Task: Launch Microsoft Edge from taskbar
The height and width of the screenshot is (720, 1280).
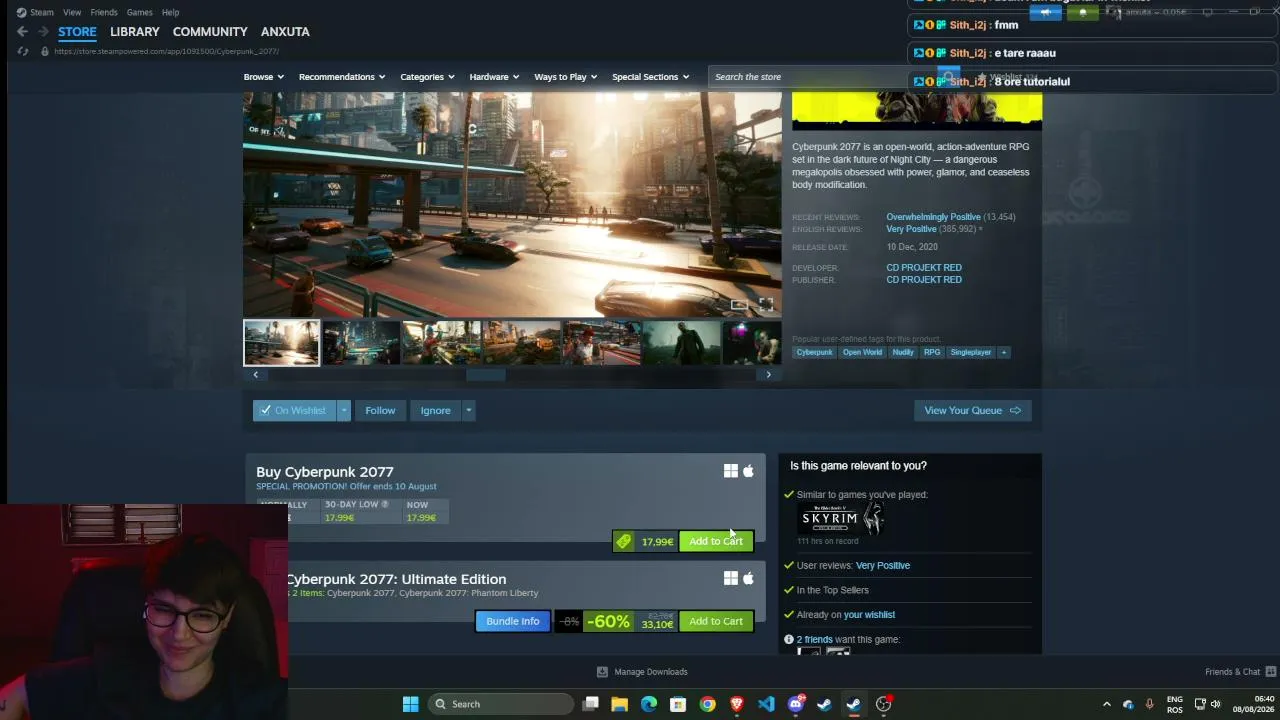Action: pos(649,704)
